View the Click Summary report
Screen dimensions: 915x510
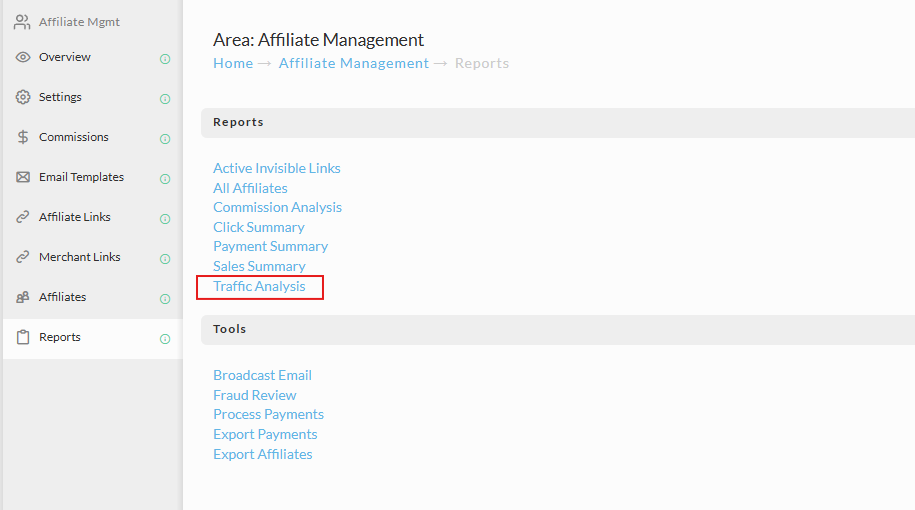coord(259,227)
